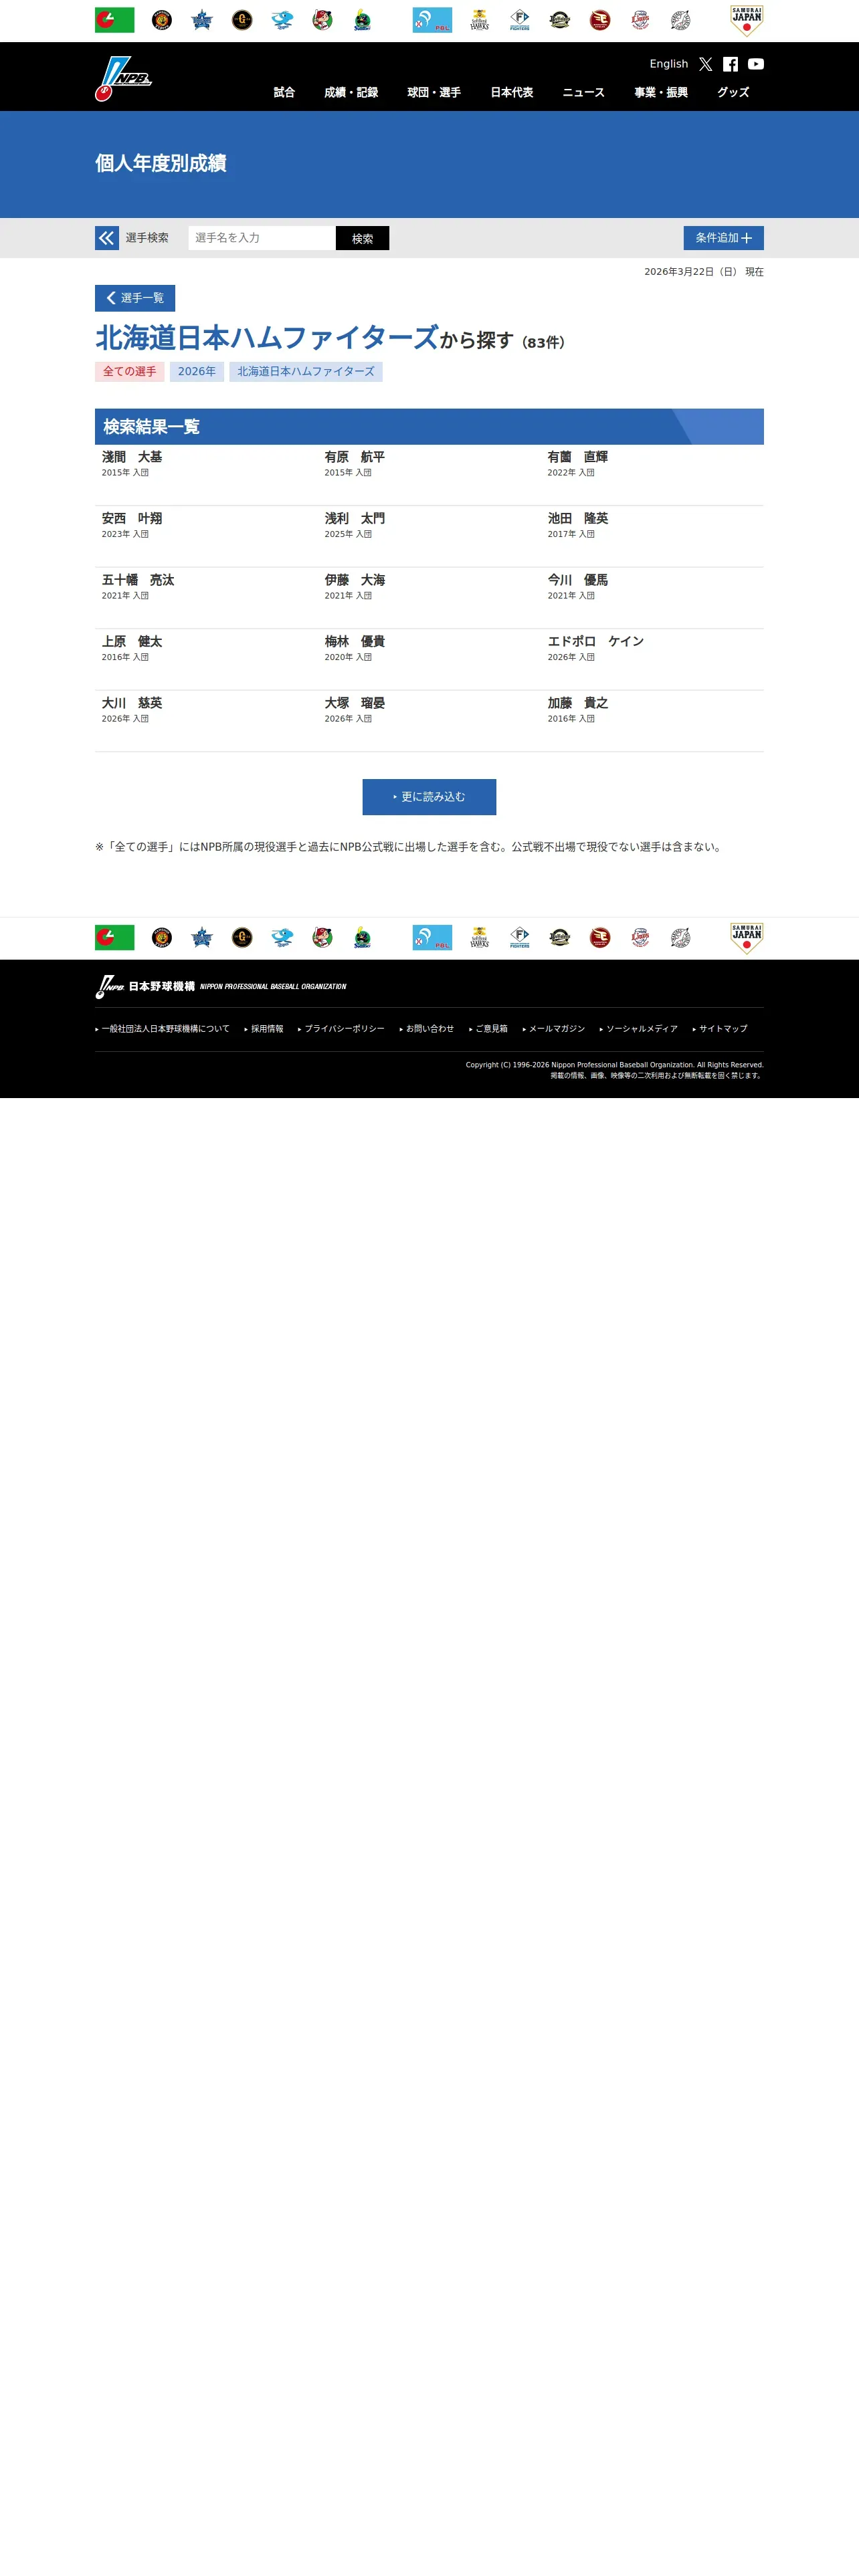Open the Seibu Lions logo in the header
The height and width of the screenshot is (2576, 859).
640,20
